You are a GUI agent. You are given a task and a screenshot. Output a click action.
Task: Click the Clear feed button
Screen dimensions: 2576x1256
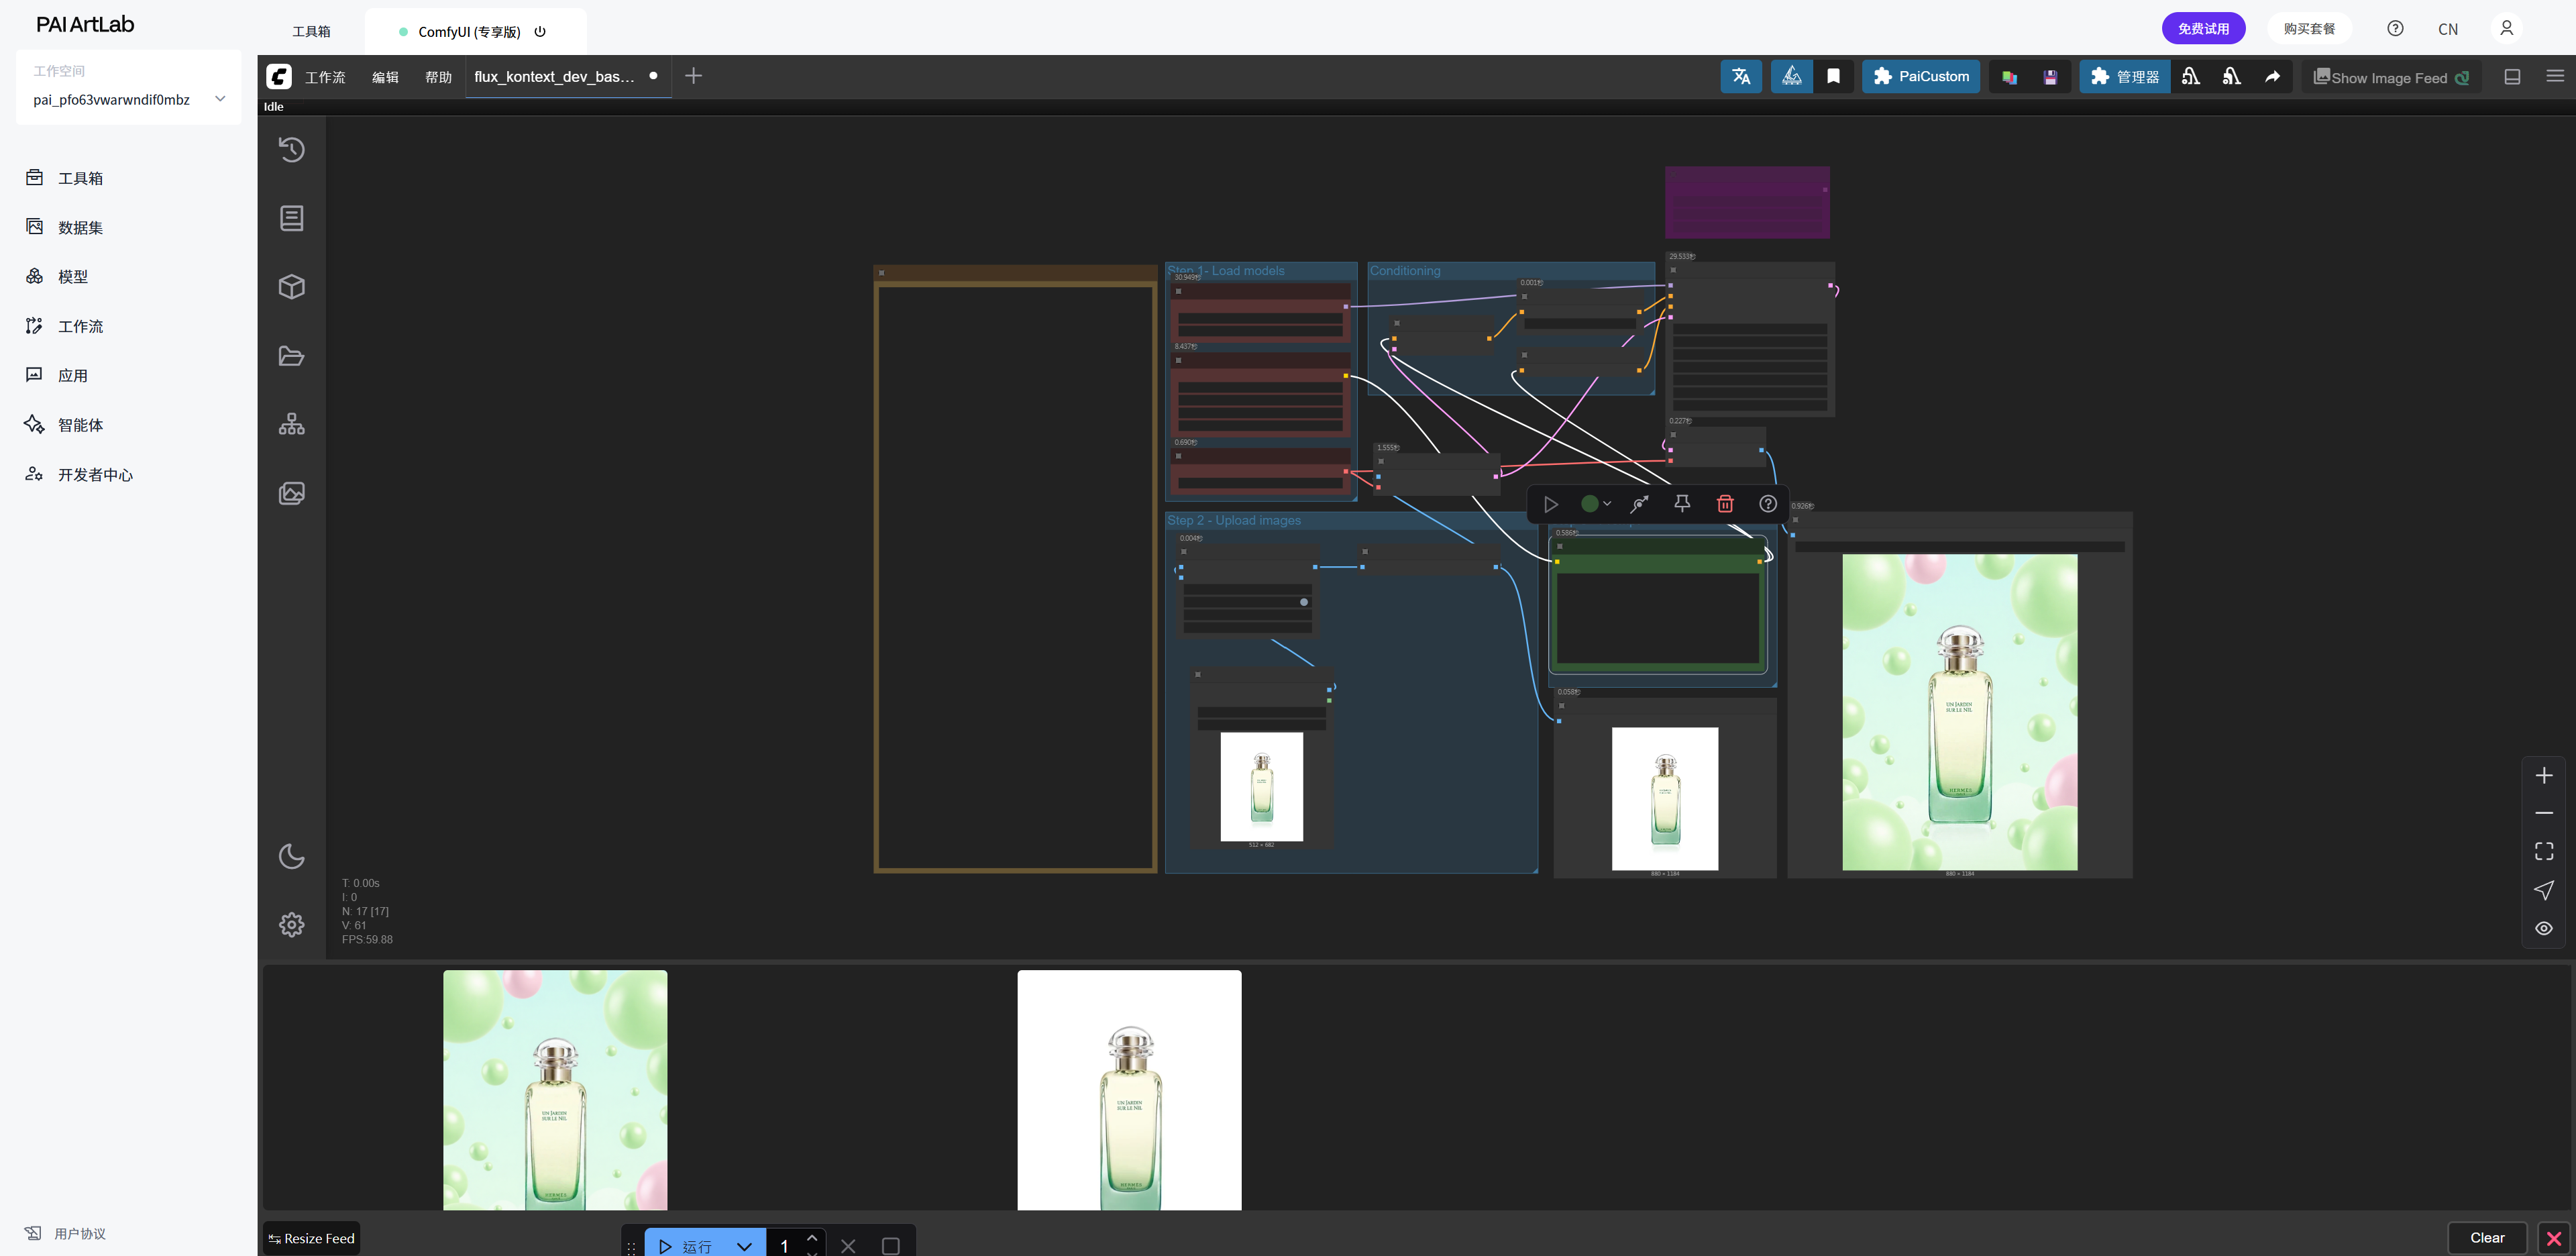pos(2486,1238)
